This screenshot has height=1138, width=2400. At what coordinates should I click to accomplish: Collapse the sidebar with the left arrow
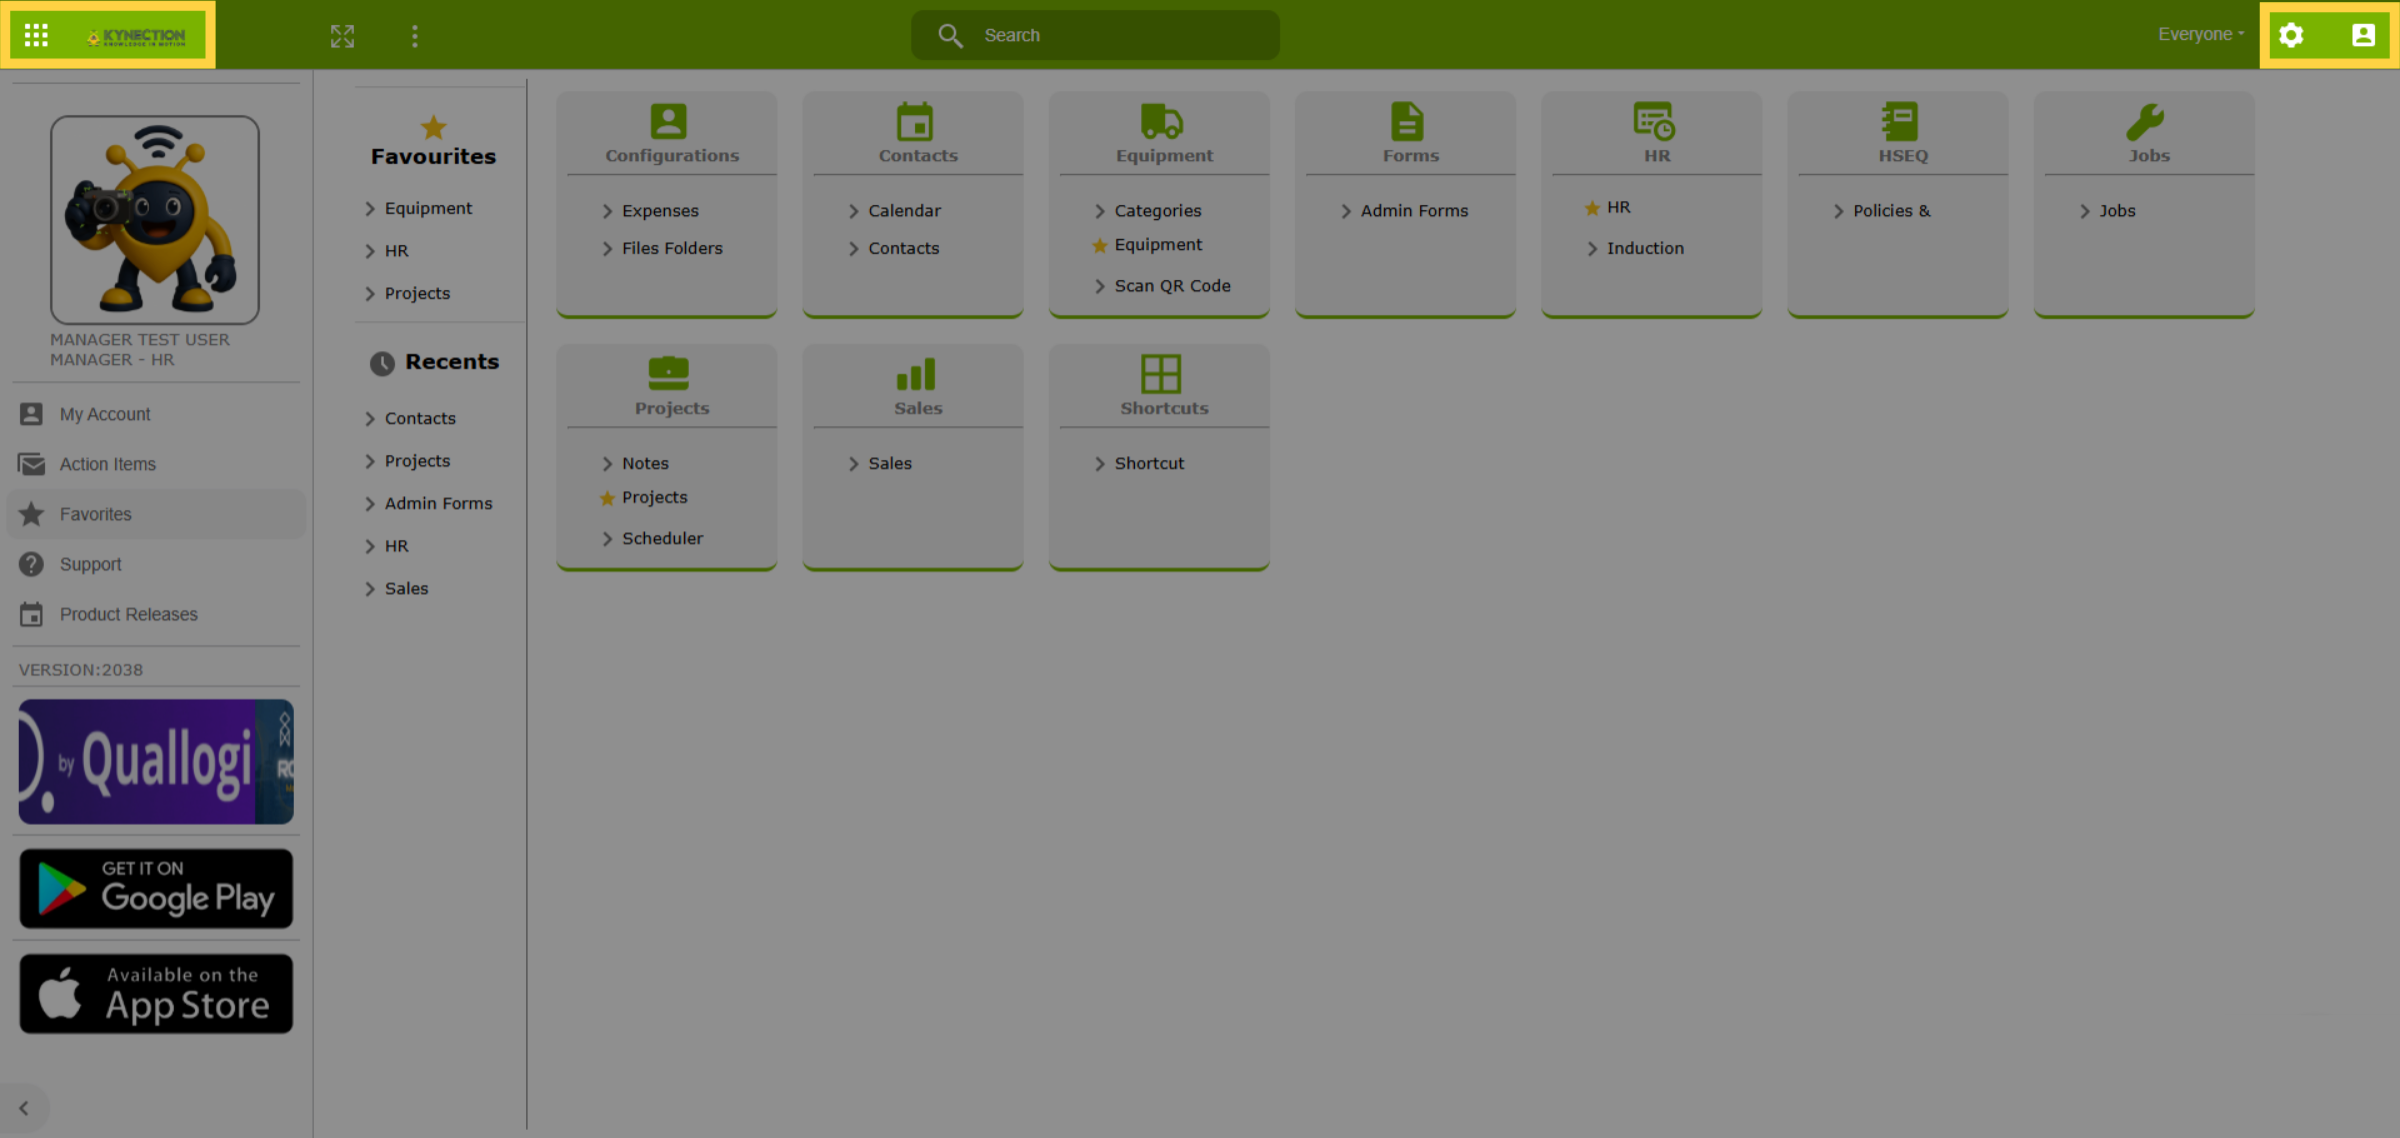click(23, 1108)
